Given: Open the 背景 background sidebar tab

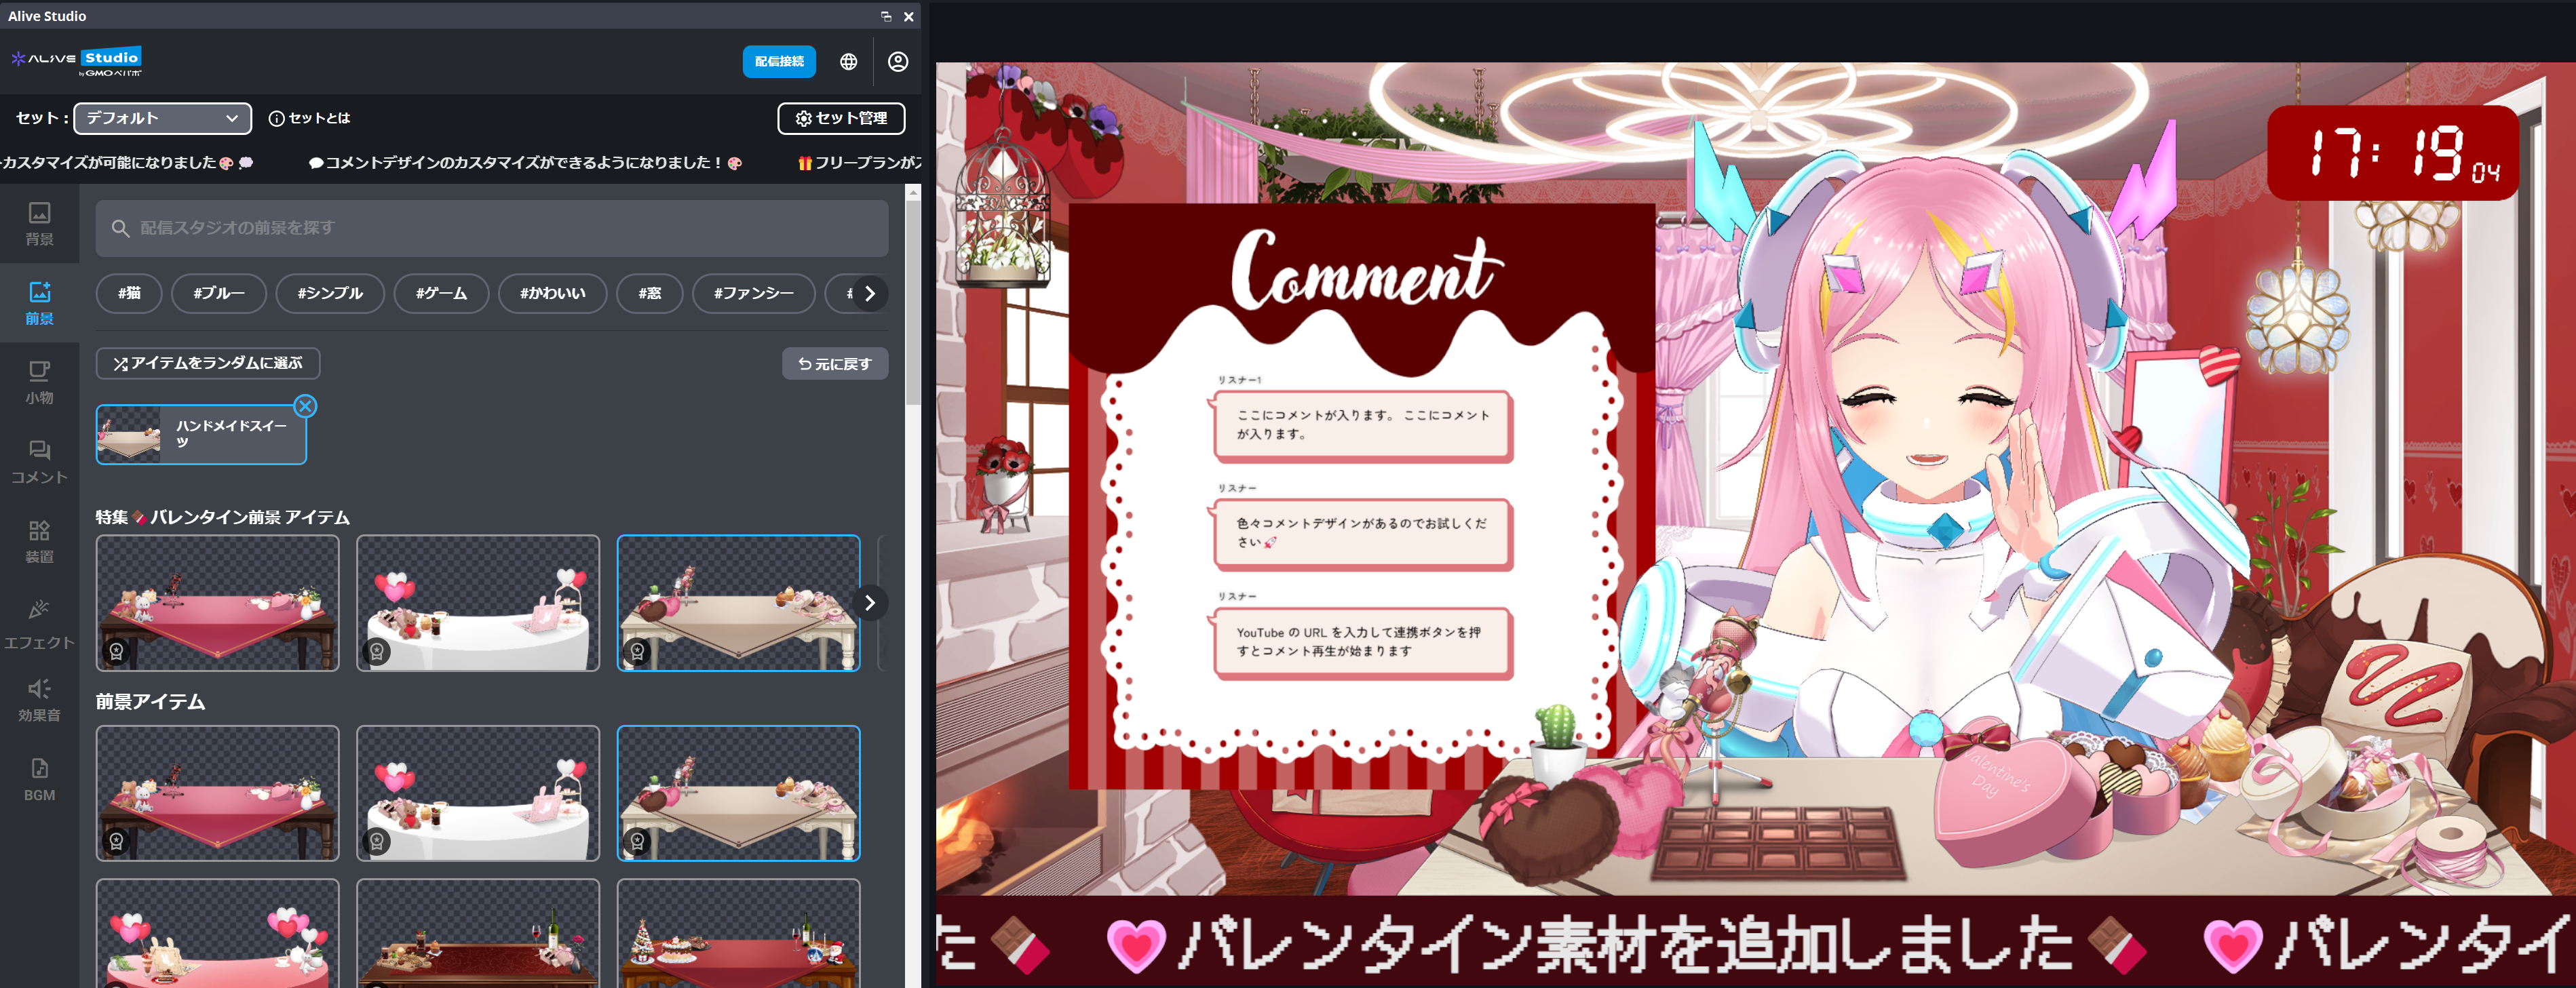Looking at the screenshot, I should tap(39, 223).
